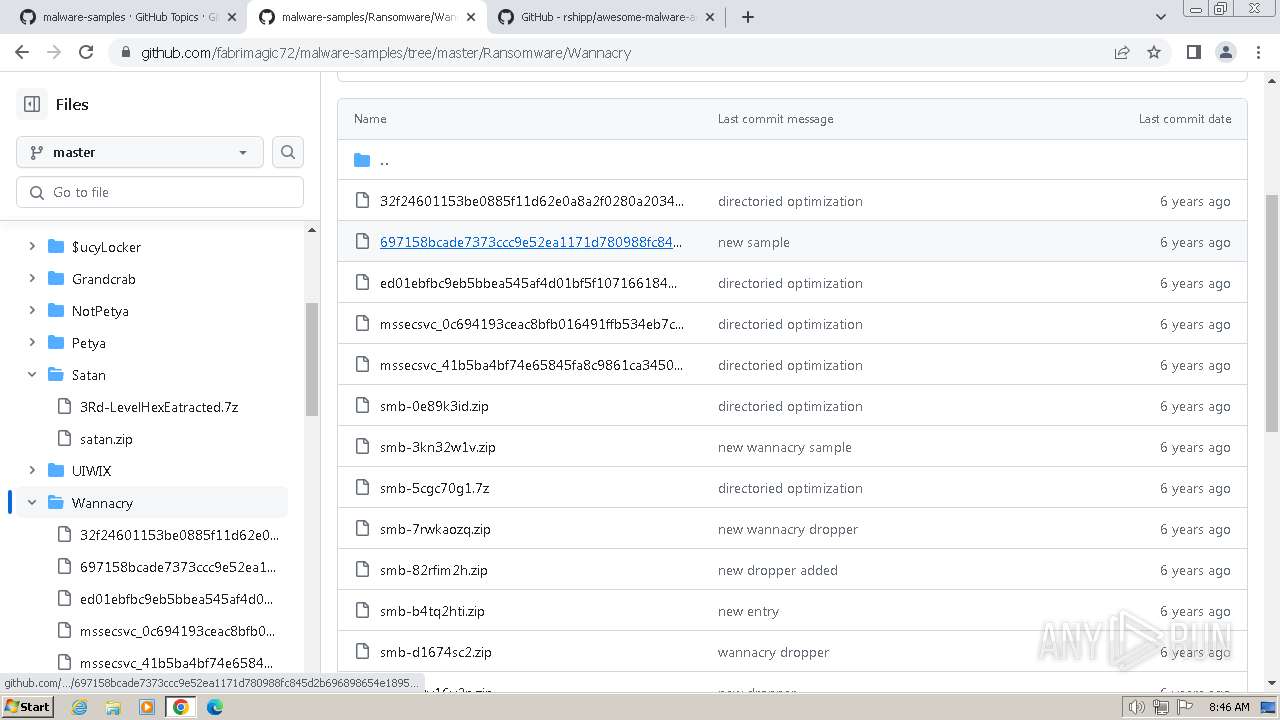
Task: Open the Chrome three-dot menu
Action: point(1257,52)
